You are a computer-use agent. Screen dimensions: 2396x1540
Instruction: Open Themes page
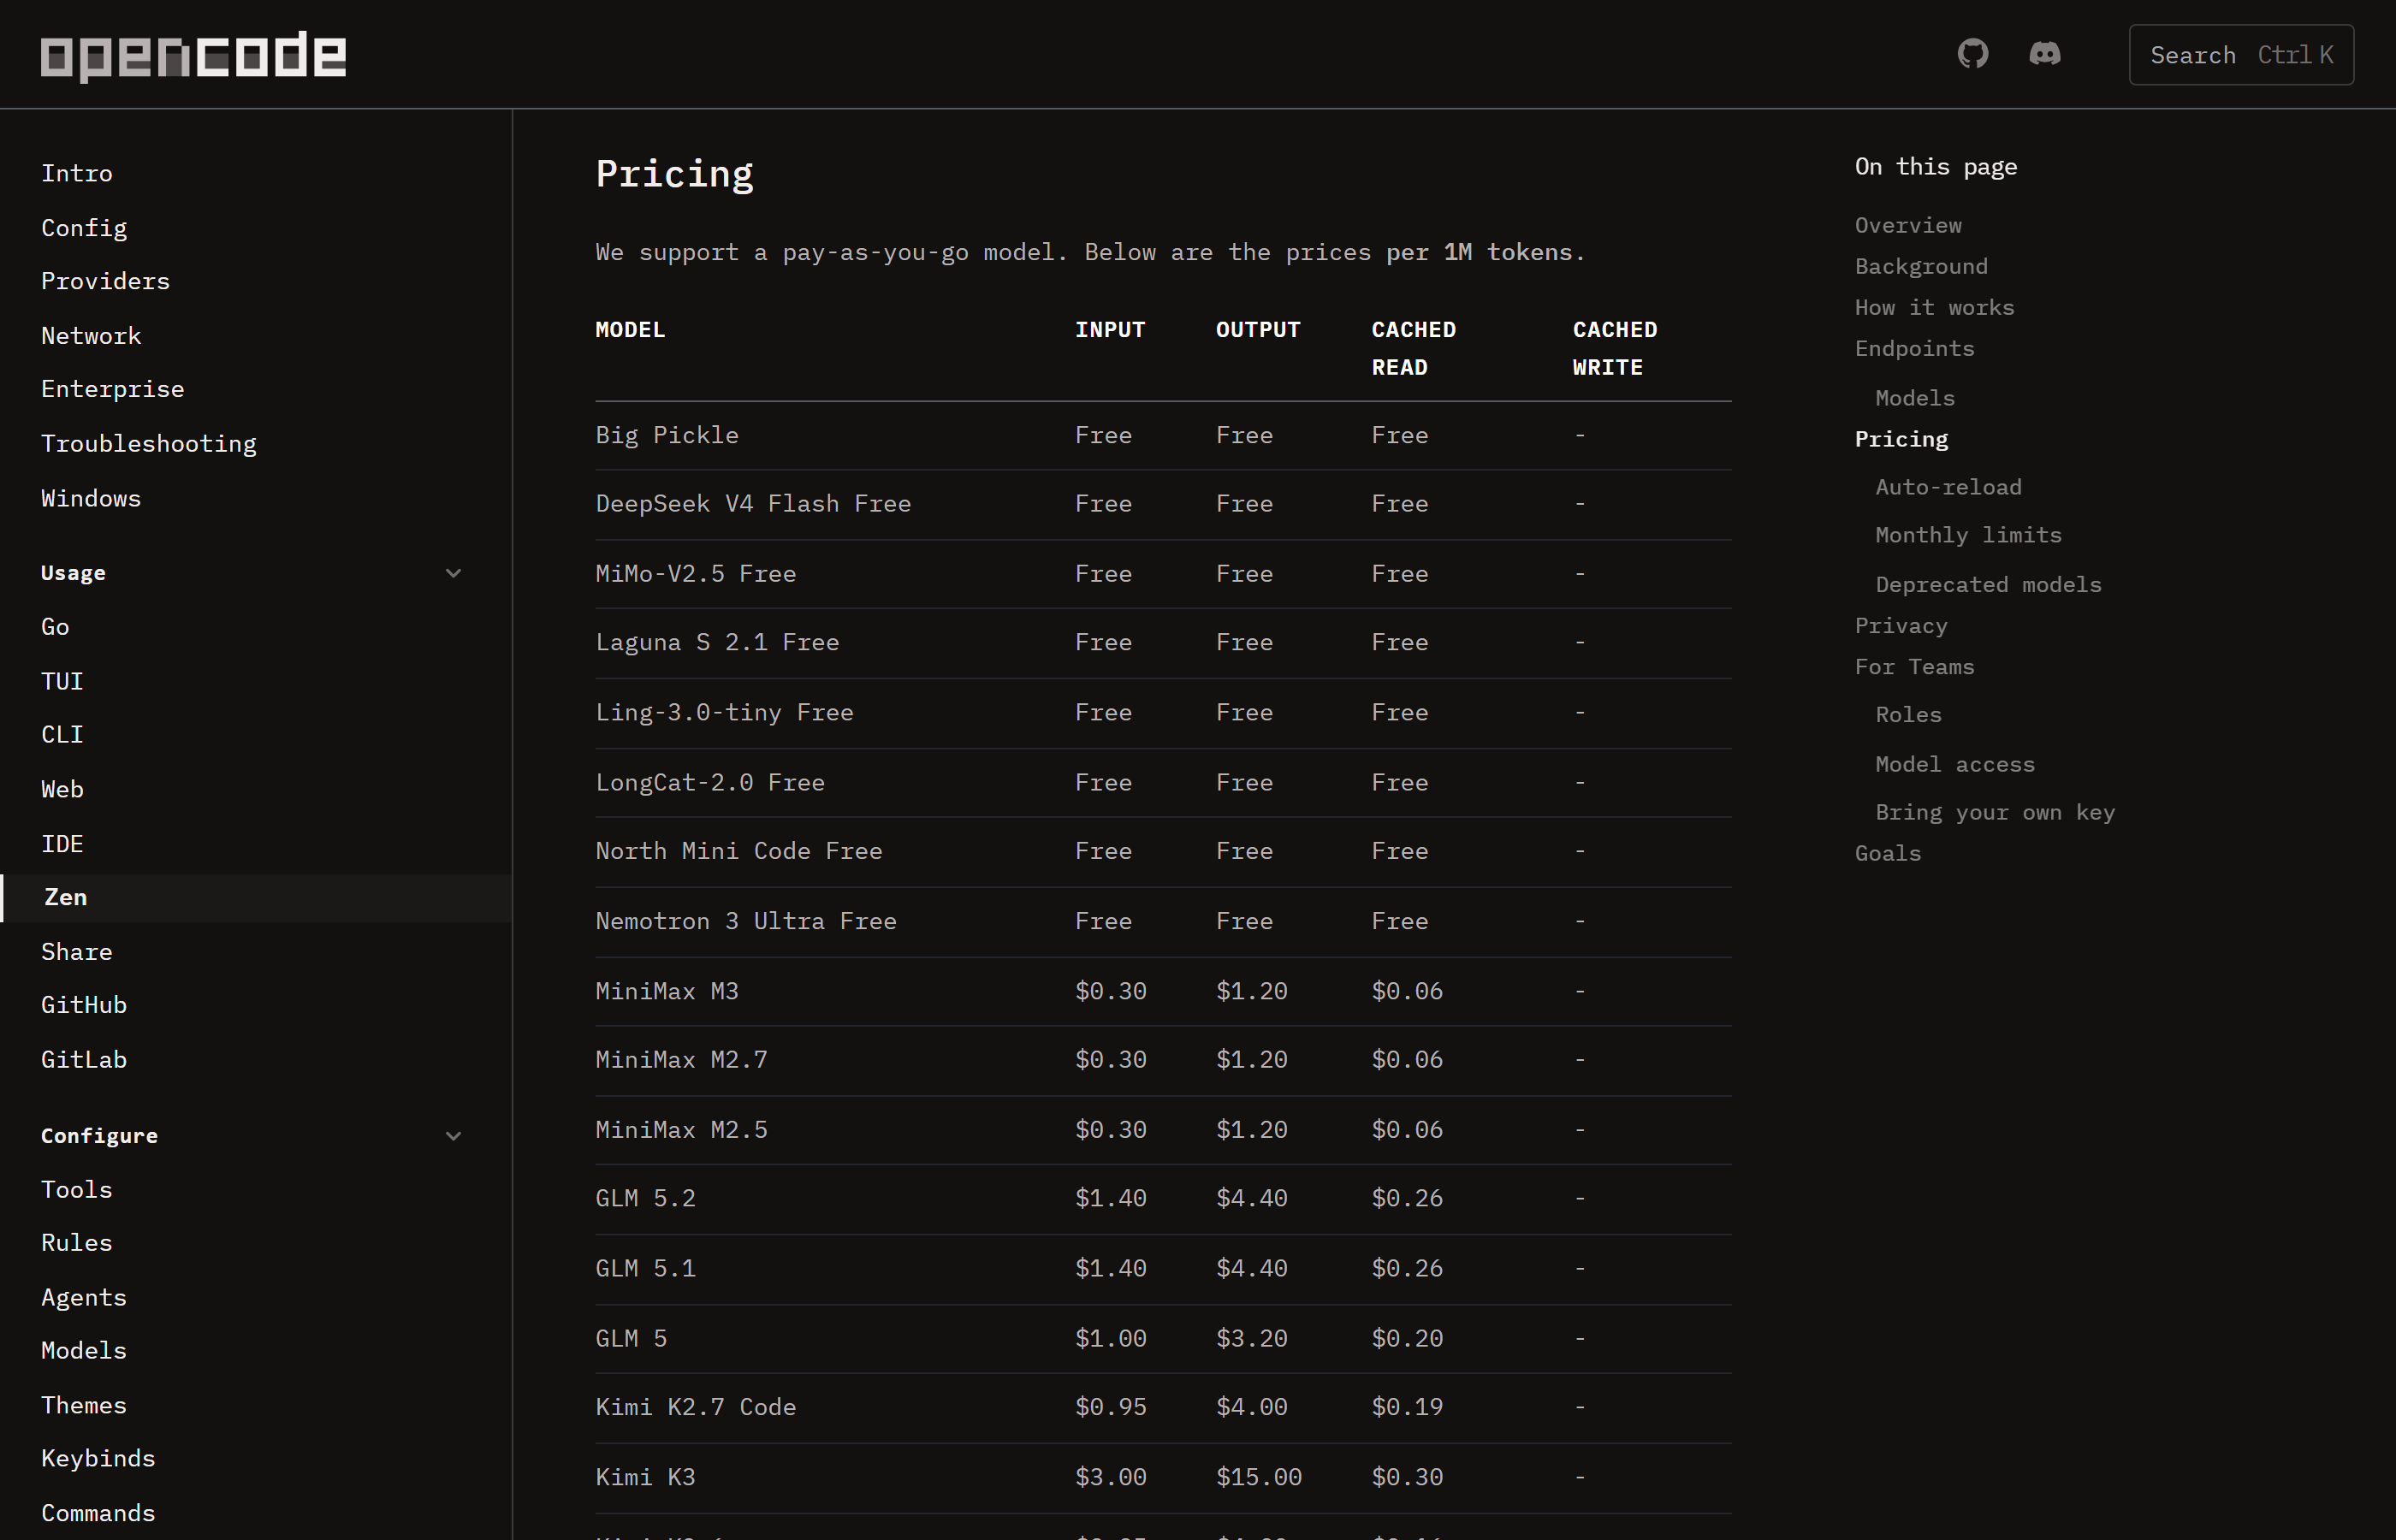pos(84,1405)
